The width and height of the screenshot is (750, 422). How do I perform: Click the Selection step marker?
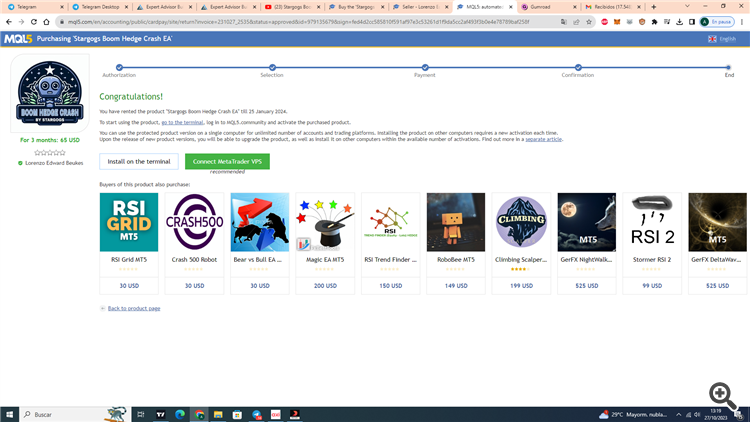(x=272, y=67)
